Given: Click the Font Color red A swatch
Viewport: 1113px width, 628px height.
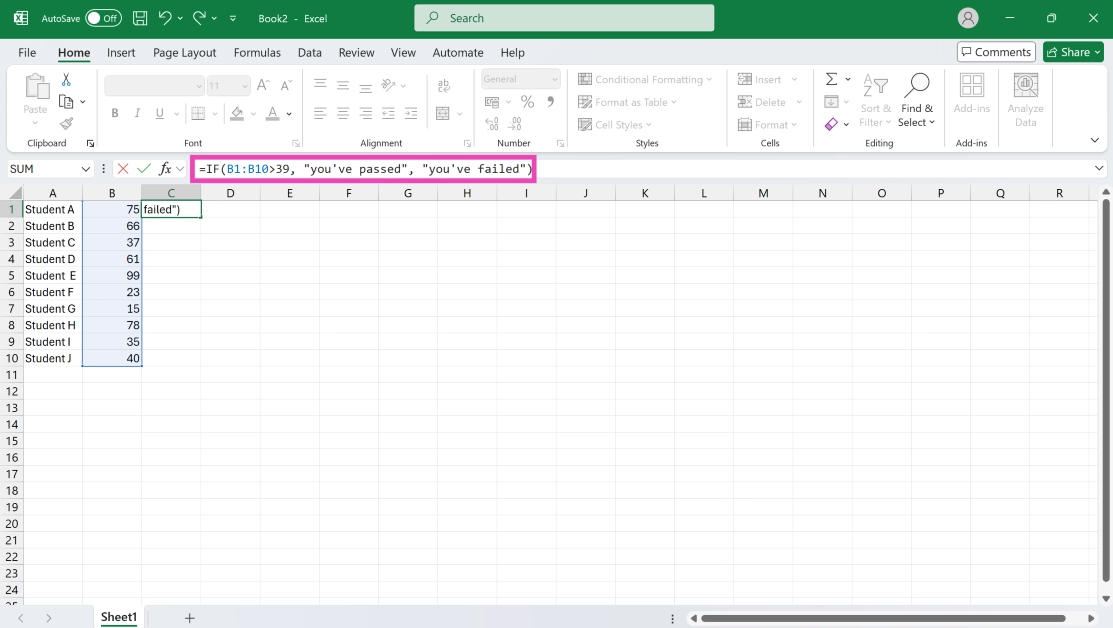Looking at the screenshot, I should [273, 114].
